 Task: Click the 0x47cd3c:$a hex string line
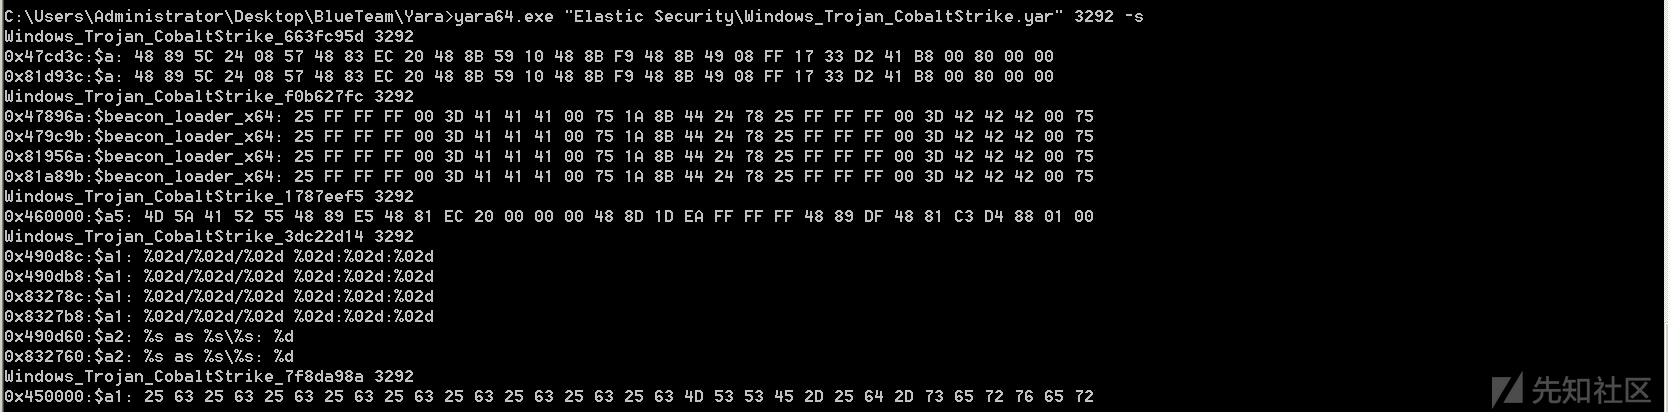529,56
